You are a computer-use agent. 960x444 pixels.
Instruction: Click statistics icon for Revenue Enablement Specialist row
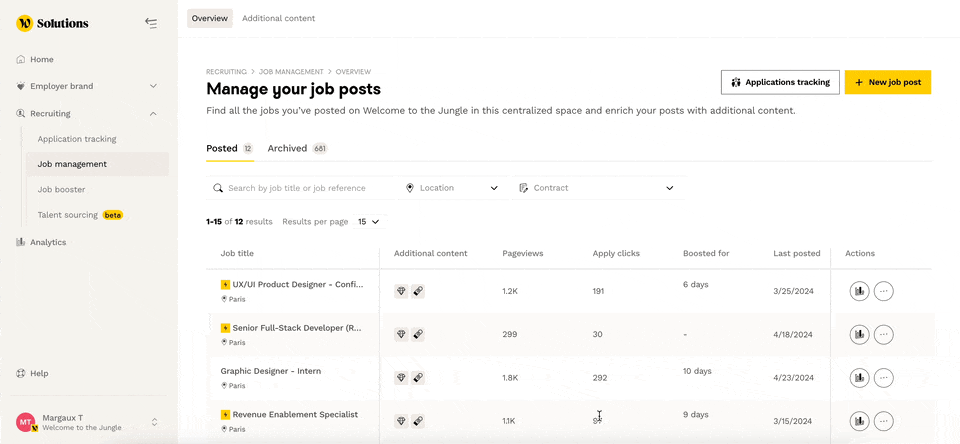859,421
